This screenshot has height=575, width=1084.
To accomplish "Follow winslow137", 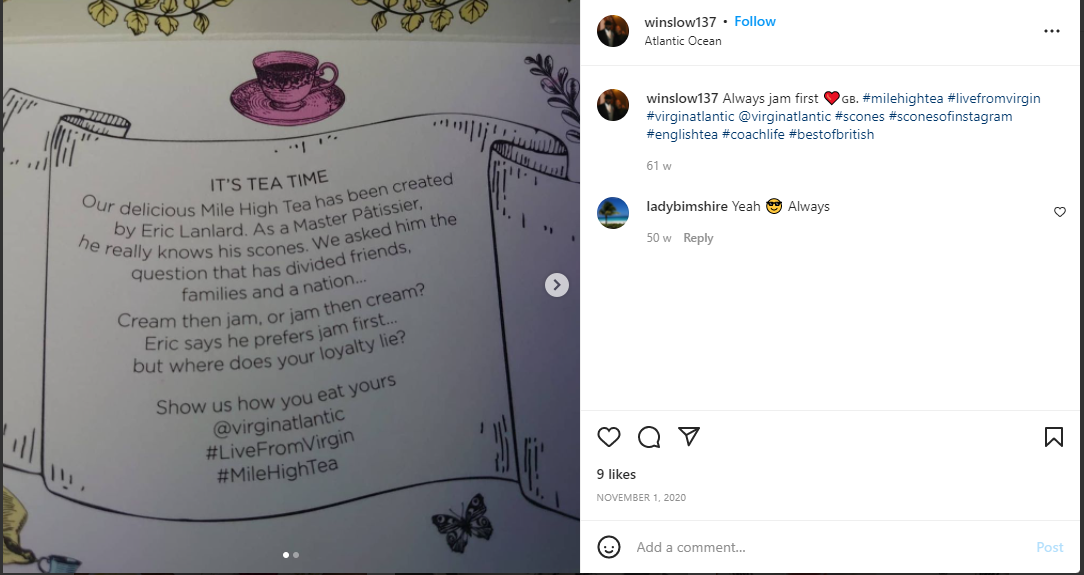I will click(x=755, y=21).
